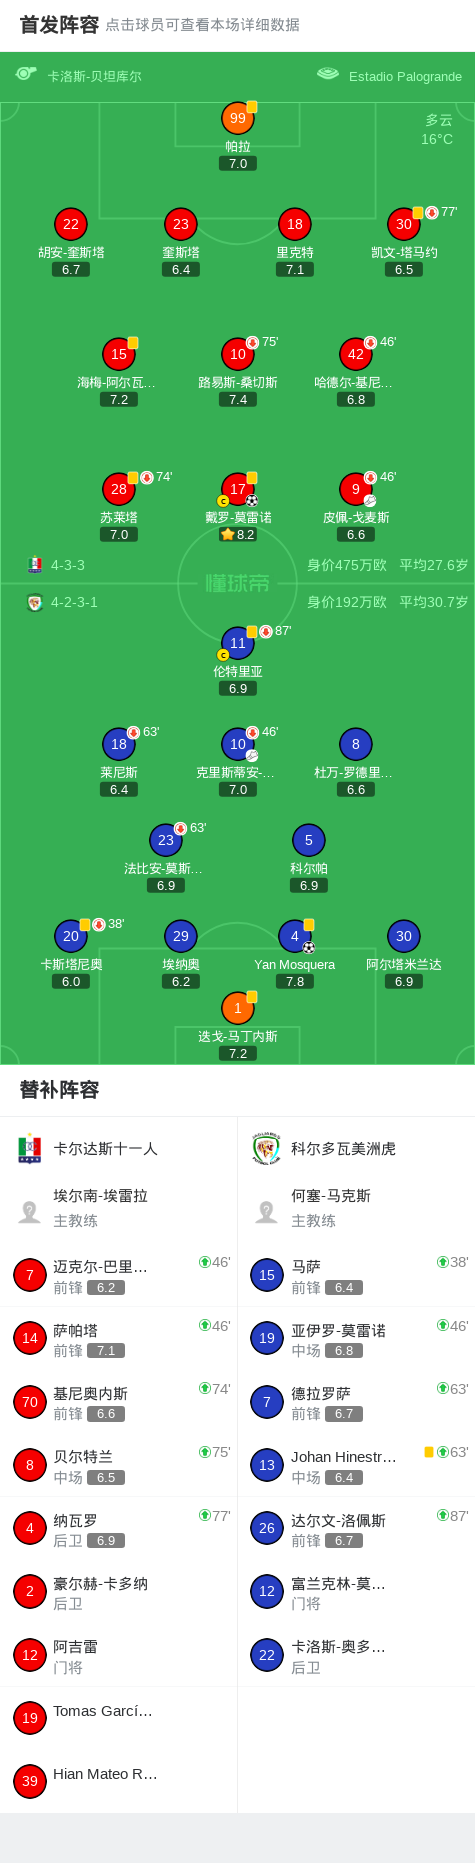Viewport: 475px width, 1863px height.
Task: Select player 戴罗-莫雷诺 number 17 circle
Action: [x=238, y=489]
